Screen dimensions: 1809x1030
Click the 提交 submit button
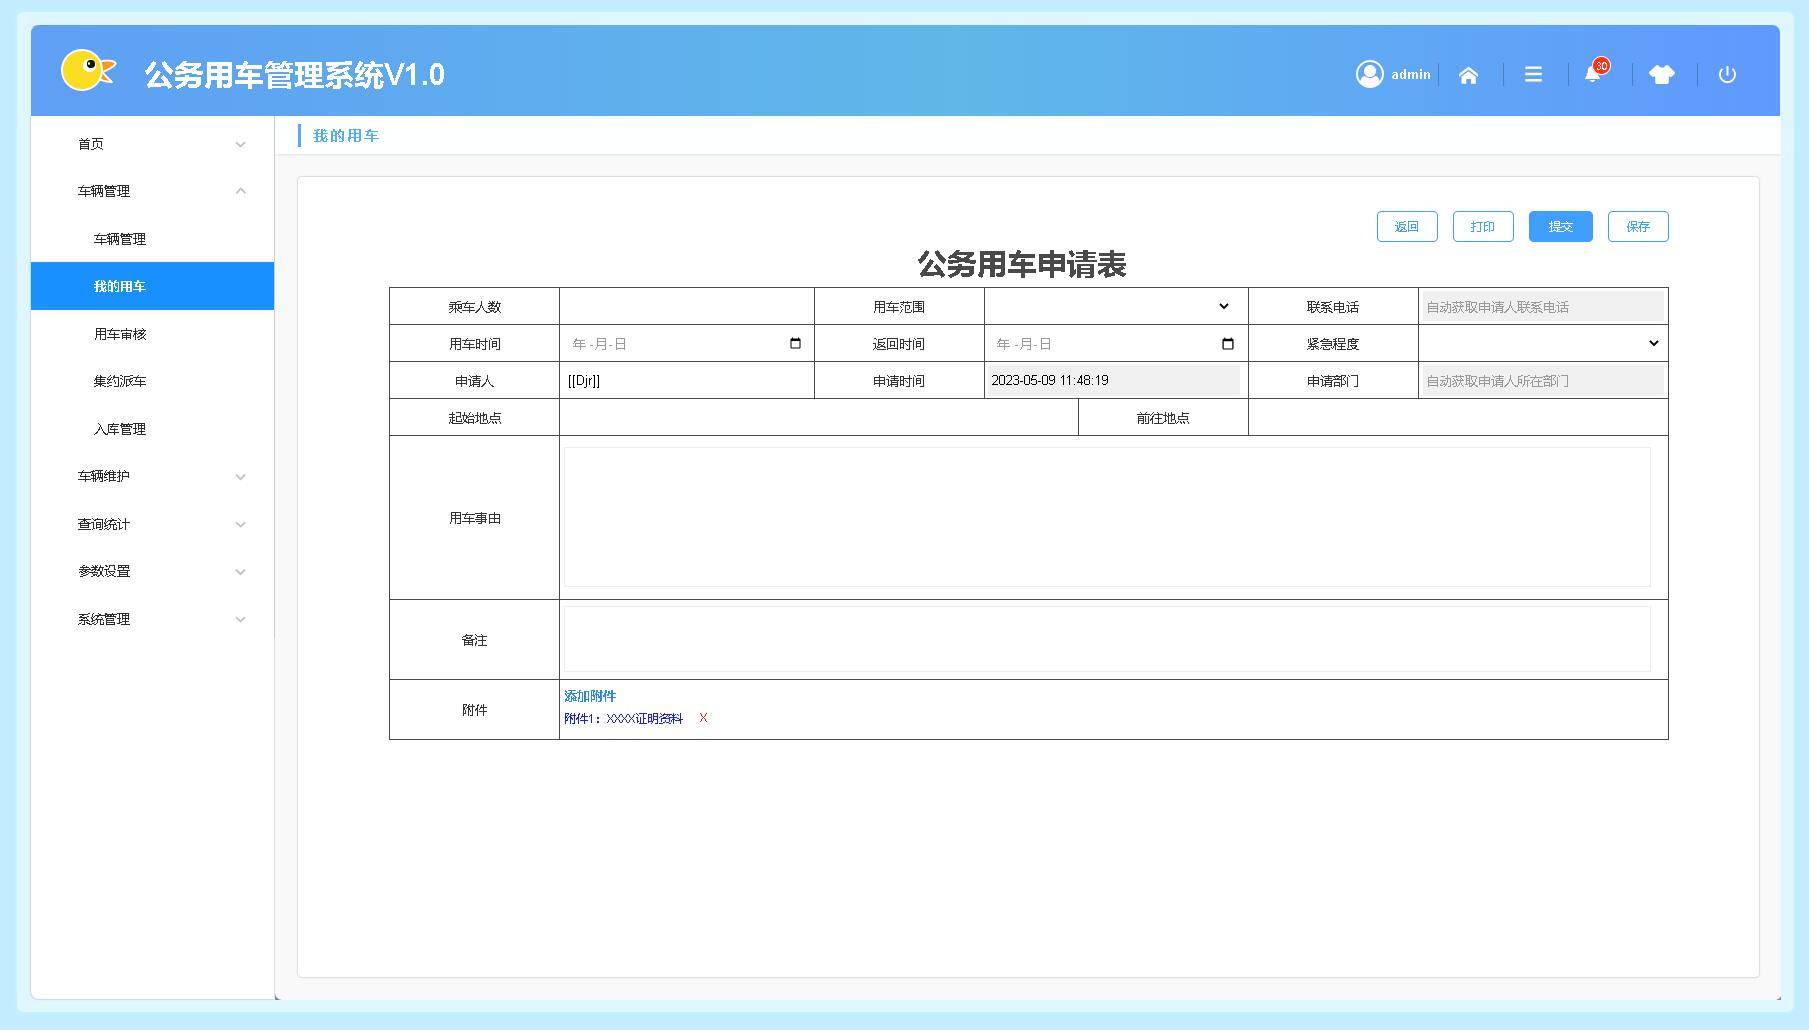pos(1560,227)
